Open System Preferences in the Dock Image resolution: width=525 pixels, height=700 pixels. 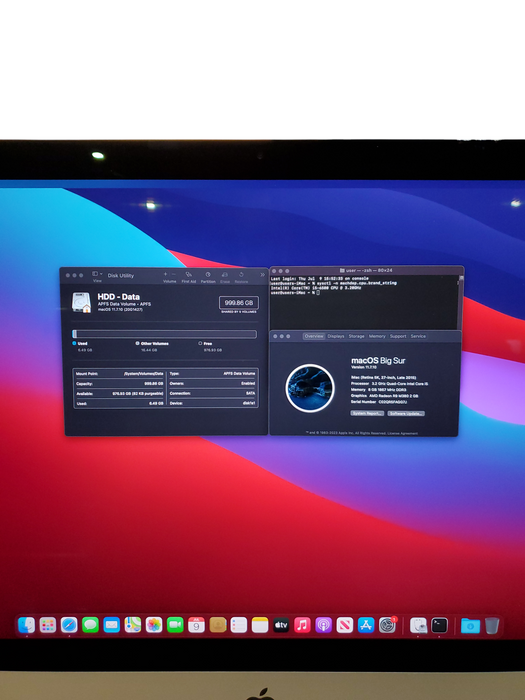pos(387,625)
